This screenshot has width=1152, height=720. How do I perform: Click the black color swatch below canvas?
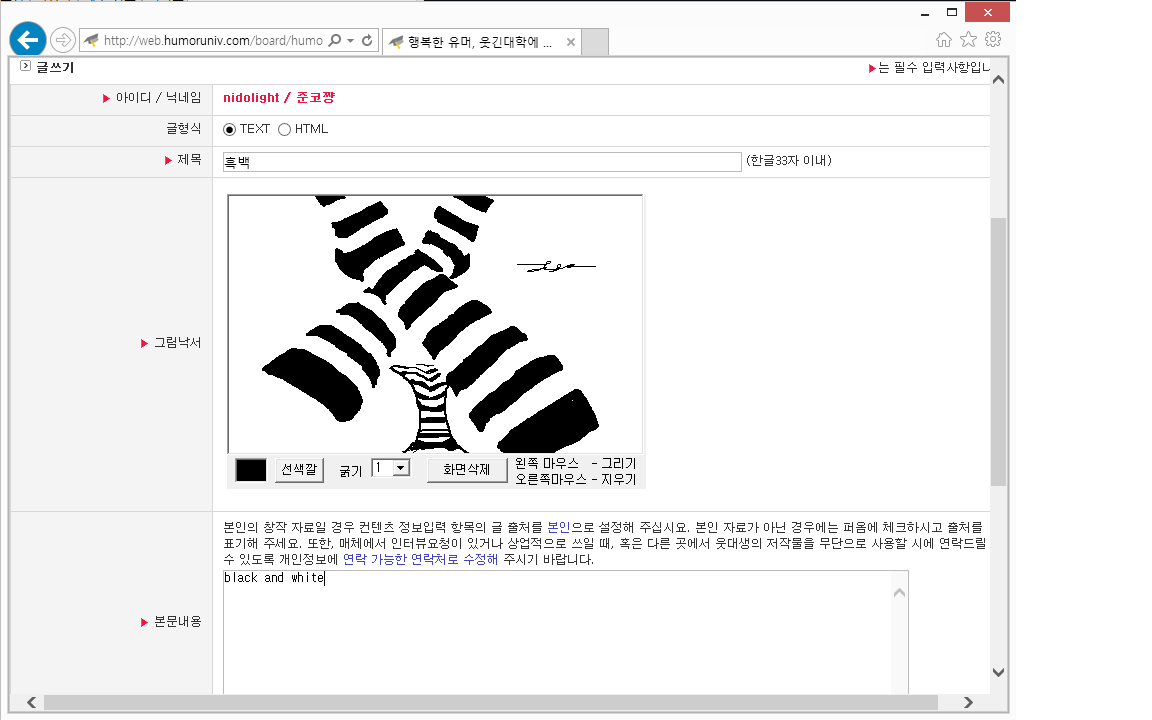pyautogui.click(x=251, y=470)
